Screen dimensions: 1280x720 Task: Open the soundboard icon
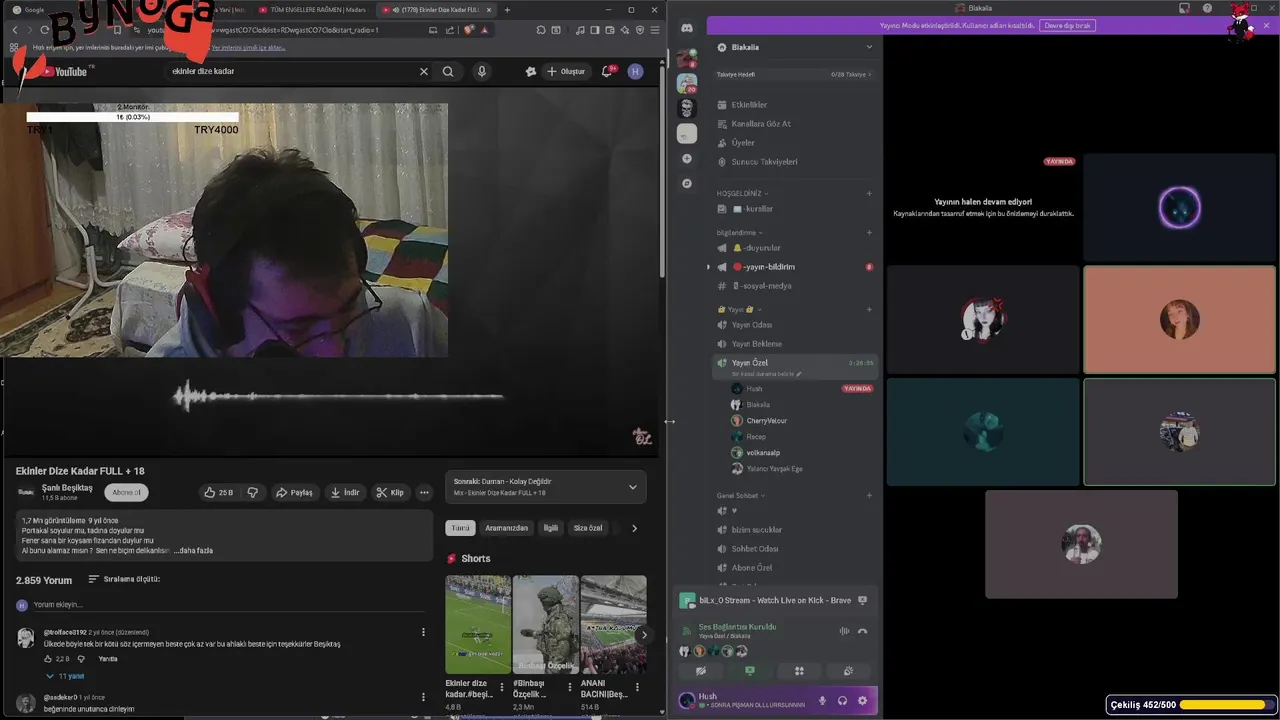[x=848, y=671]
